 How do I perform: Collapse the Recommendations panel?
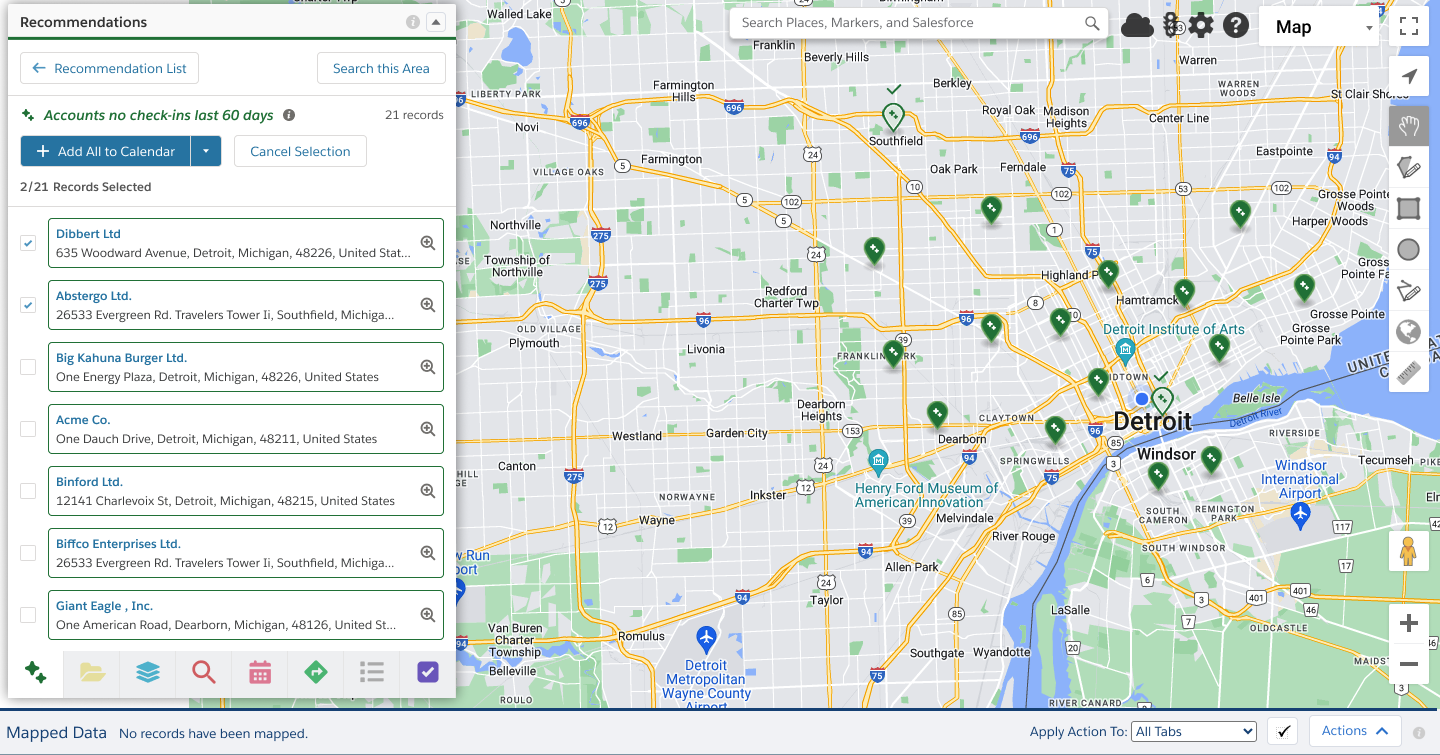point(435,22)
